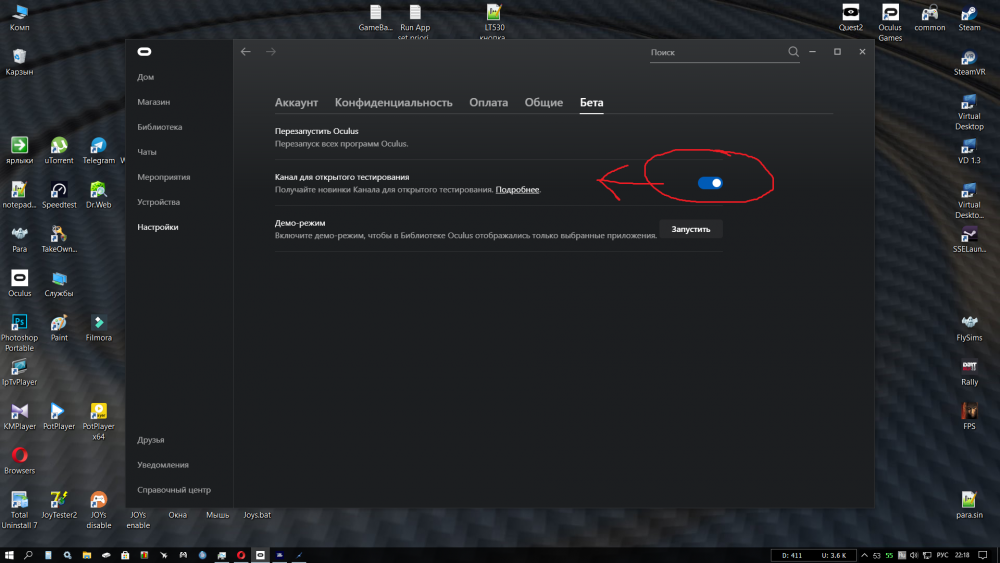Select the uTorrent desktop icon
The image size is (1000, 563).
pos(59,150)
